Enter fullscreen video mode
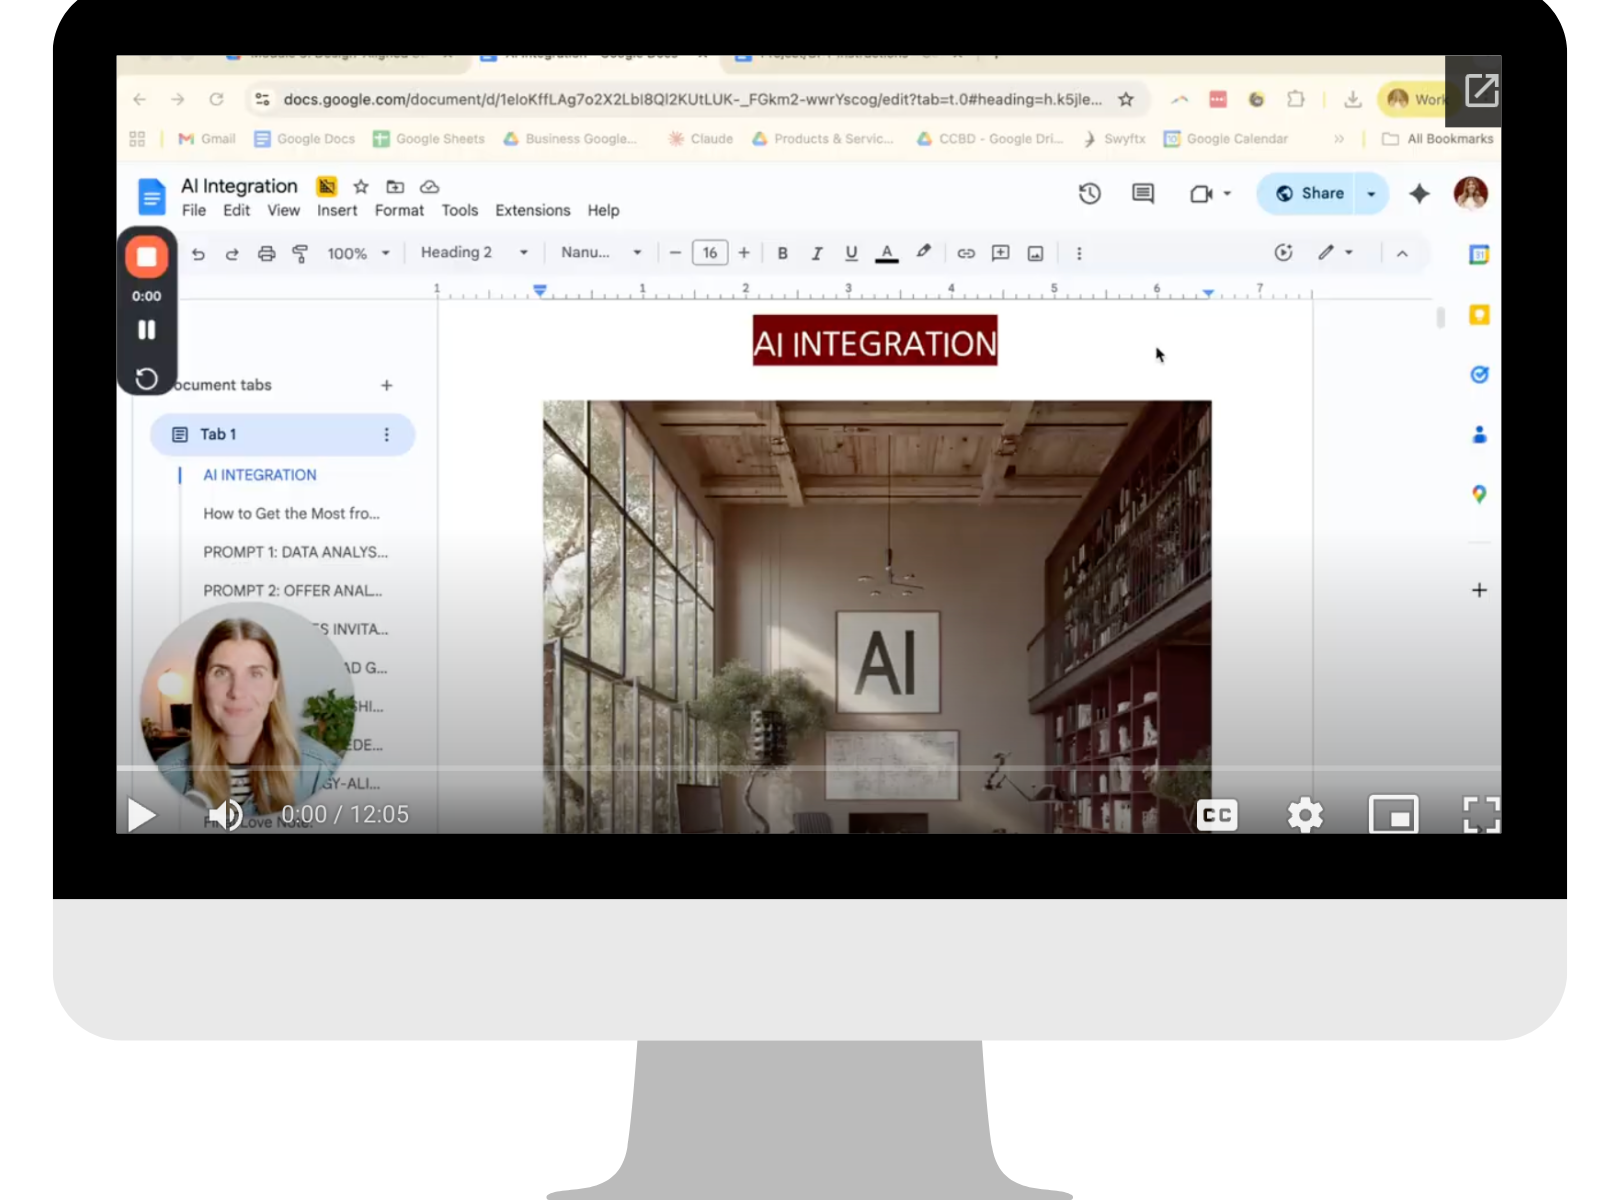Image resolution: width=1620 pixels, height=1200 pixels. 1481,815
